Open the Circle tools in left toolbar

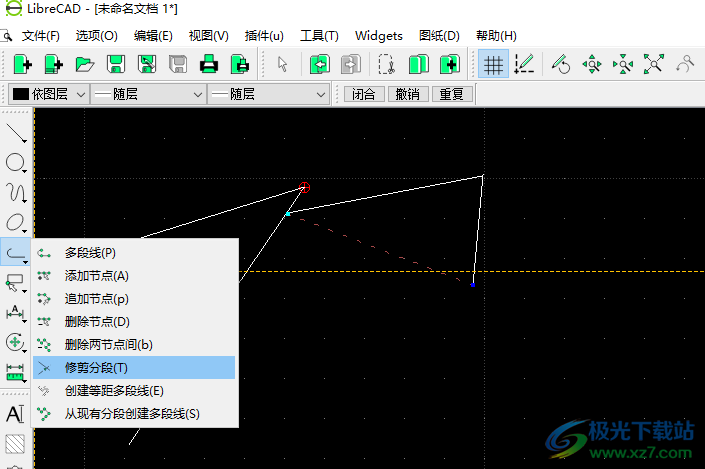(x=16, y=162)
